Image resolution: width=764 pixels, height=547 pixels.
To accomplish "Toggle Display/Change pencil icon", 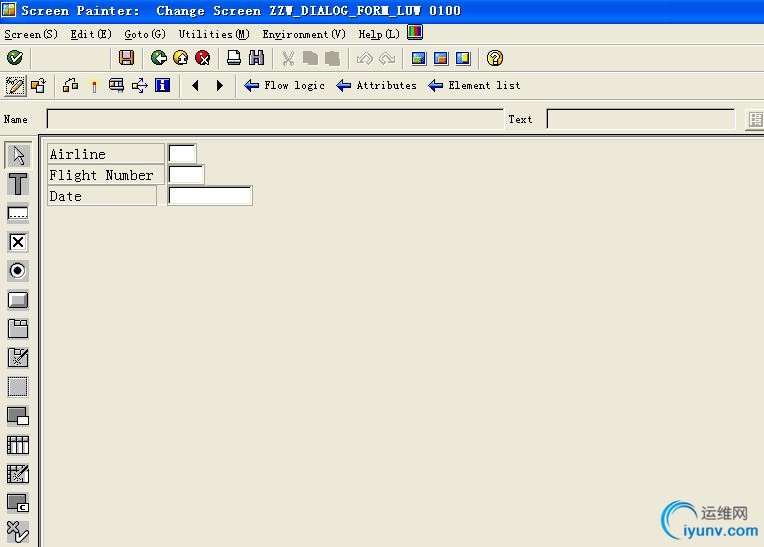I will click(x=15, y=86).
